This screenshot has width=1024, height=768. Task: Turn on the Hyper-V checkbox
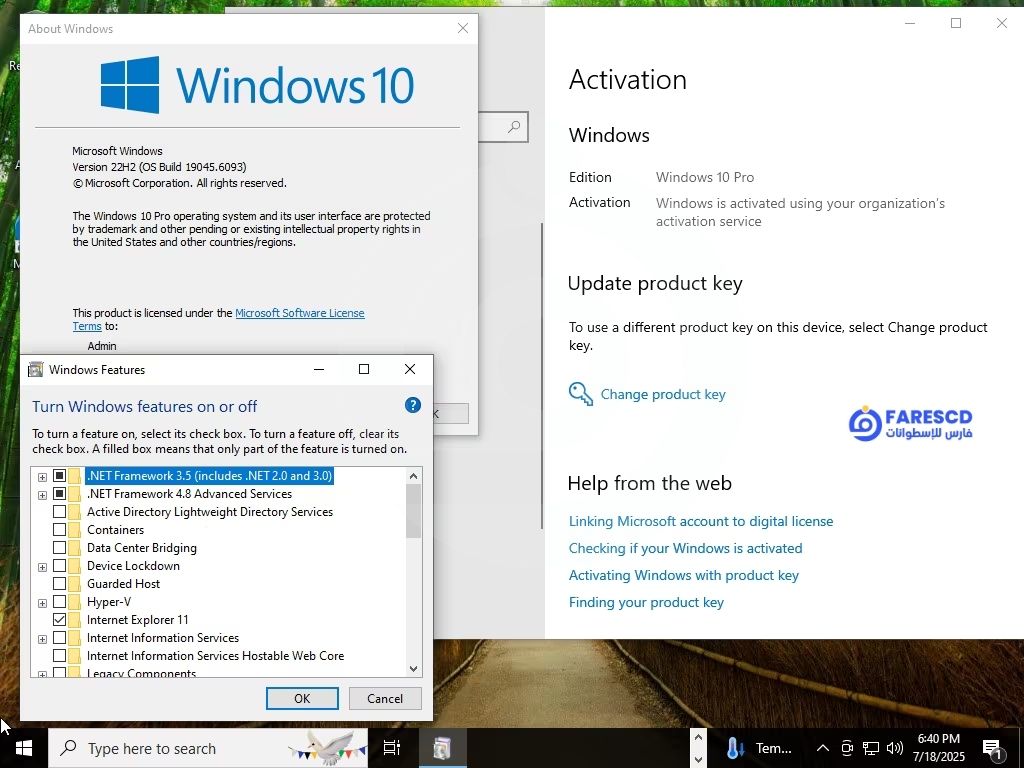pos(59,601)
